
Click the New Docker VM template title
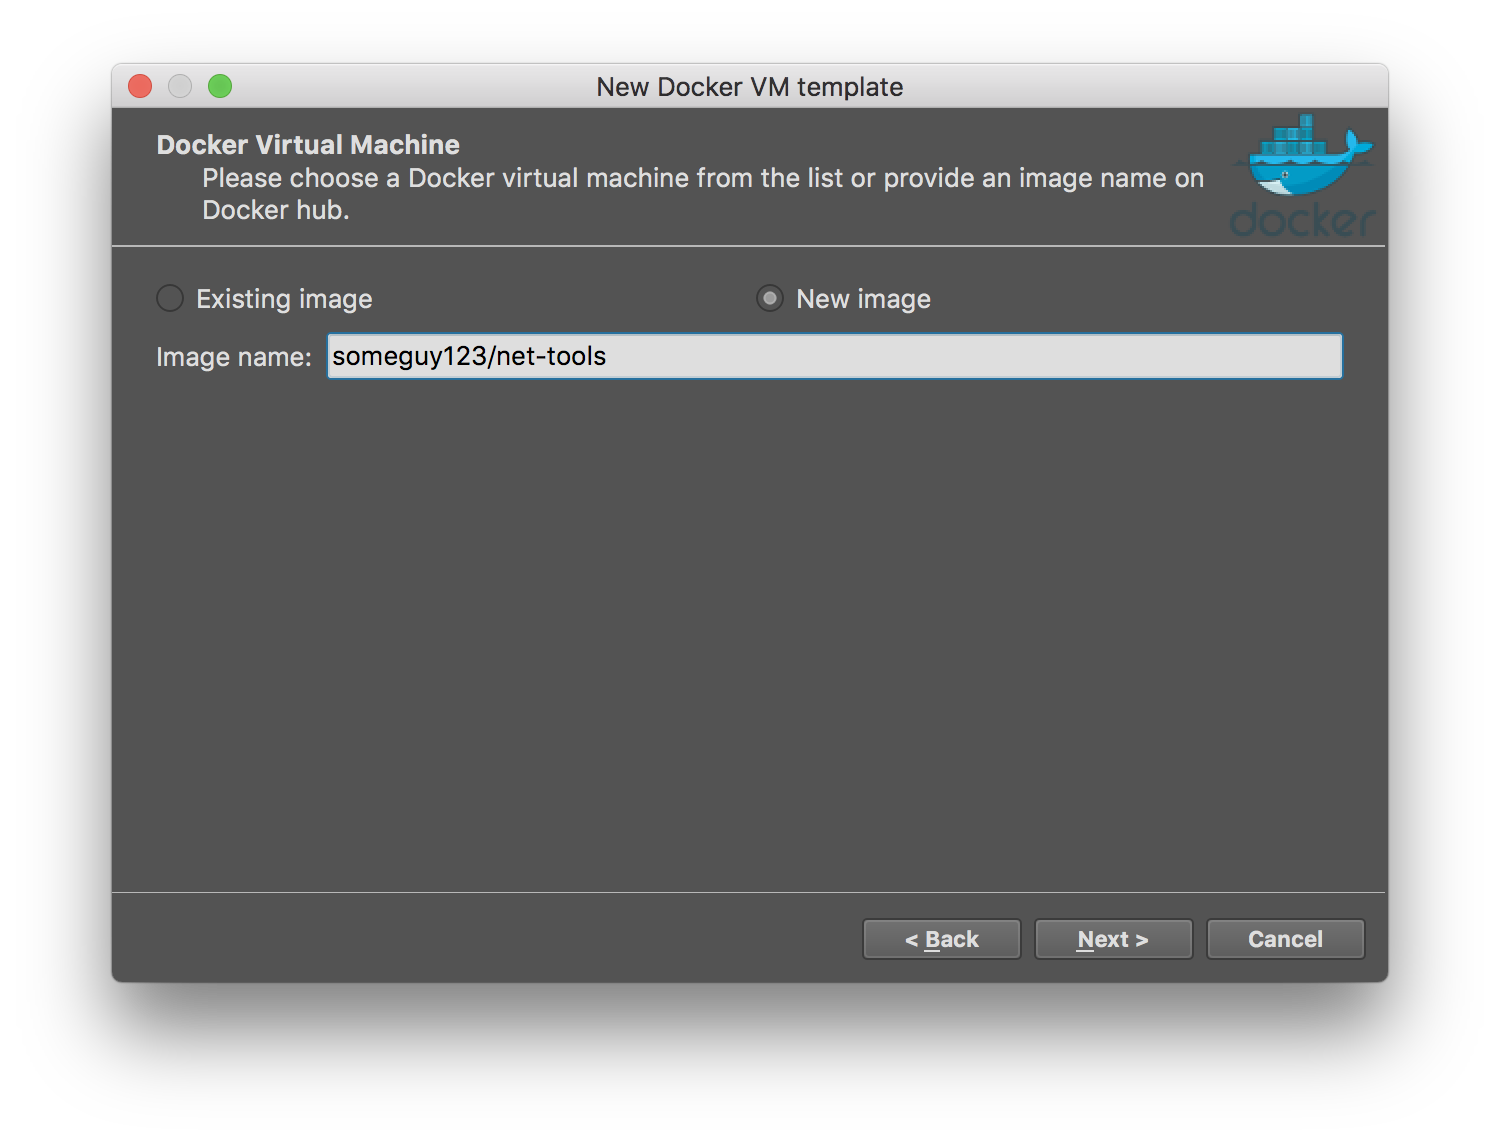pos(750,87)
